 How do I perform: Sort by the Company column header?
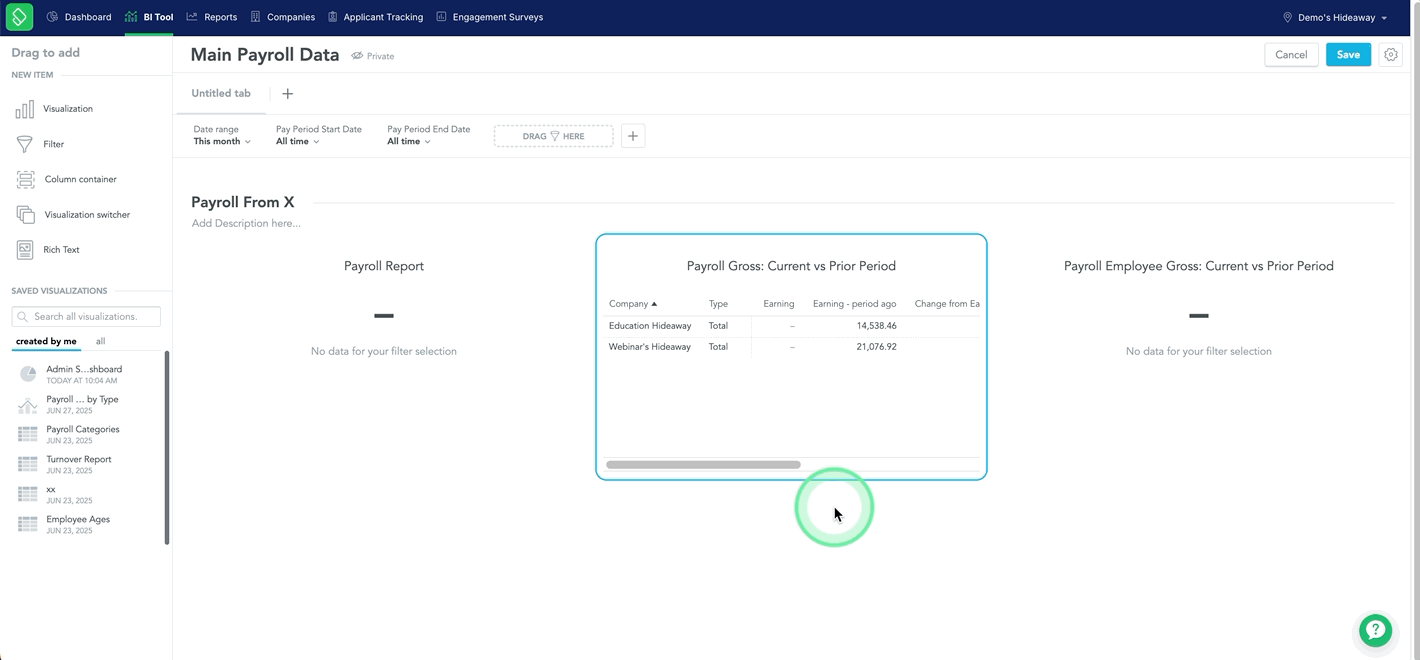[632, 304]
